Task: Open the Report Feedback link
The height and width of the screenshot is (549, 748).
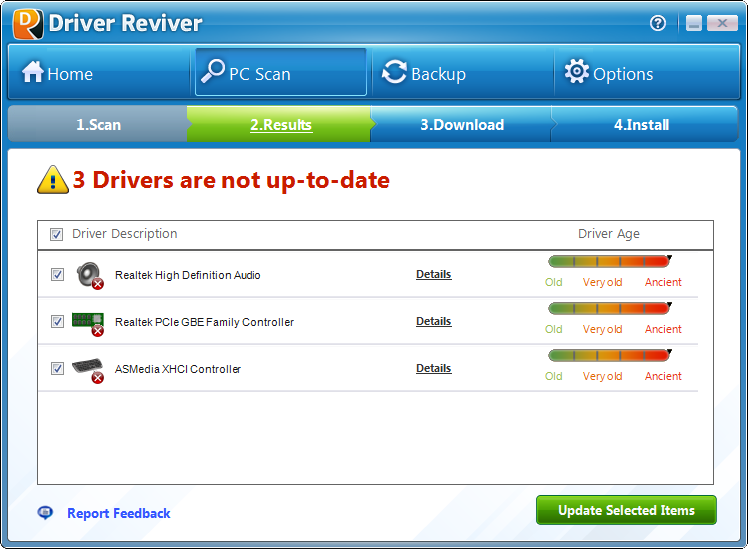Action: [118, 513]
